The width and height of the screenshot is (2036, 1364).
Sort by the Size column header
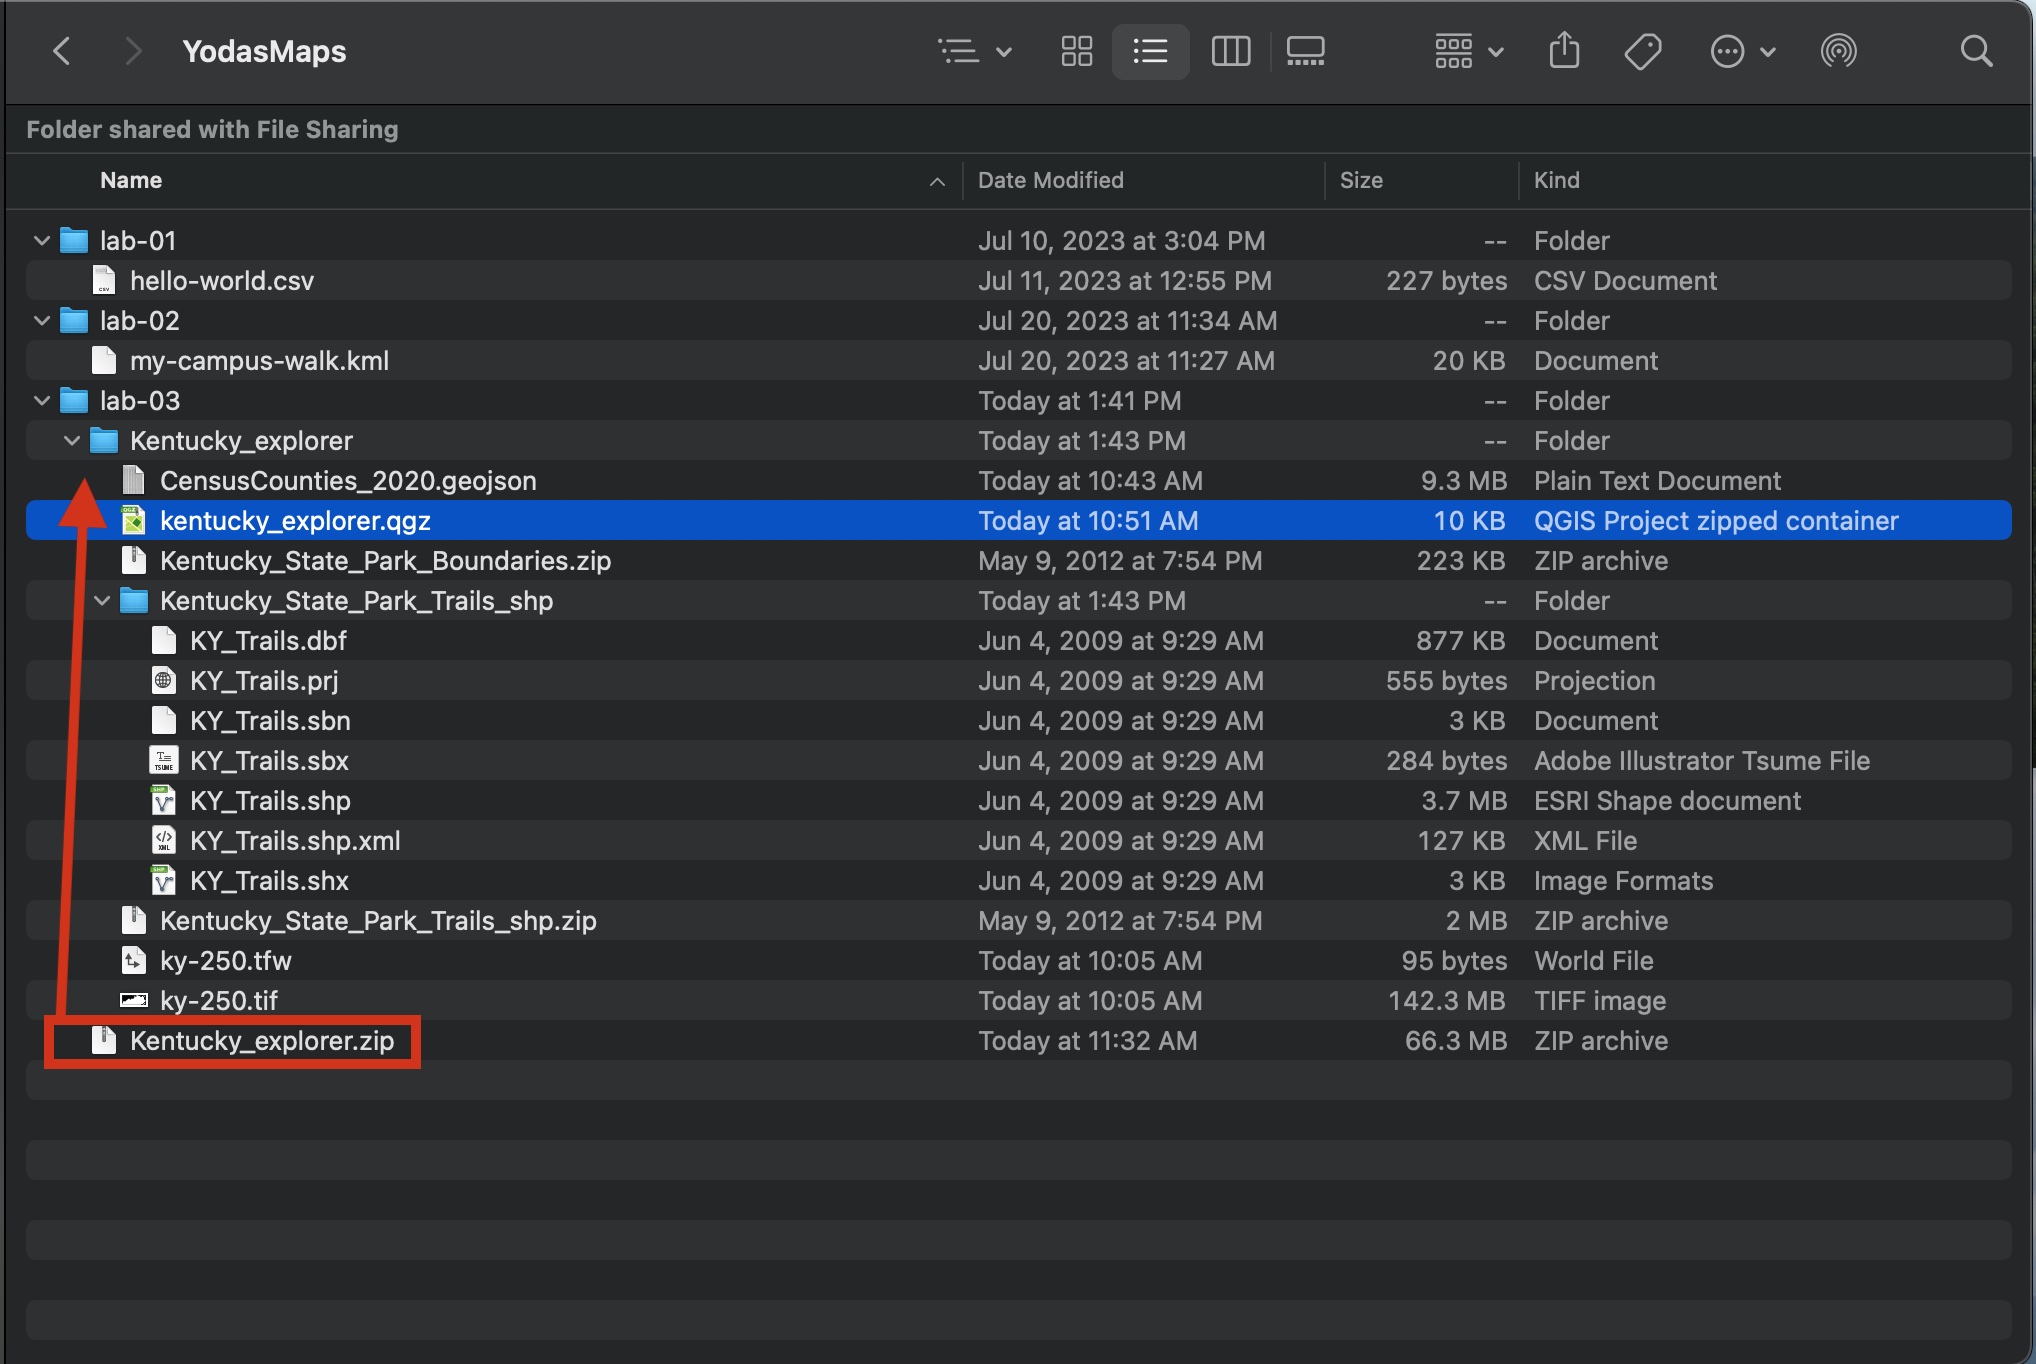click(x=1361, y=180)
